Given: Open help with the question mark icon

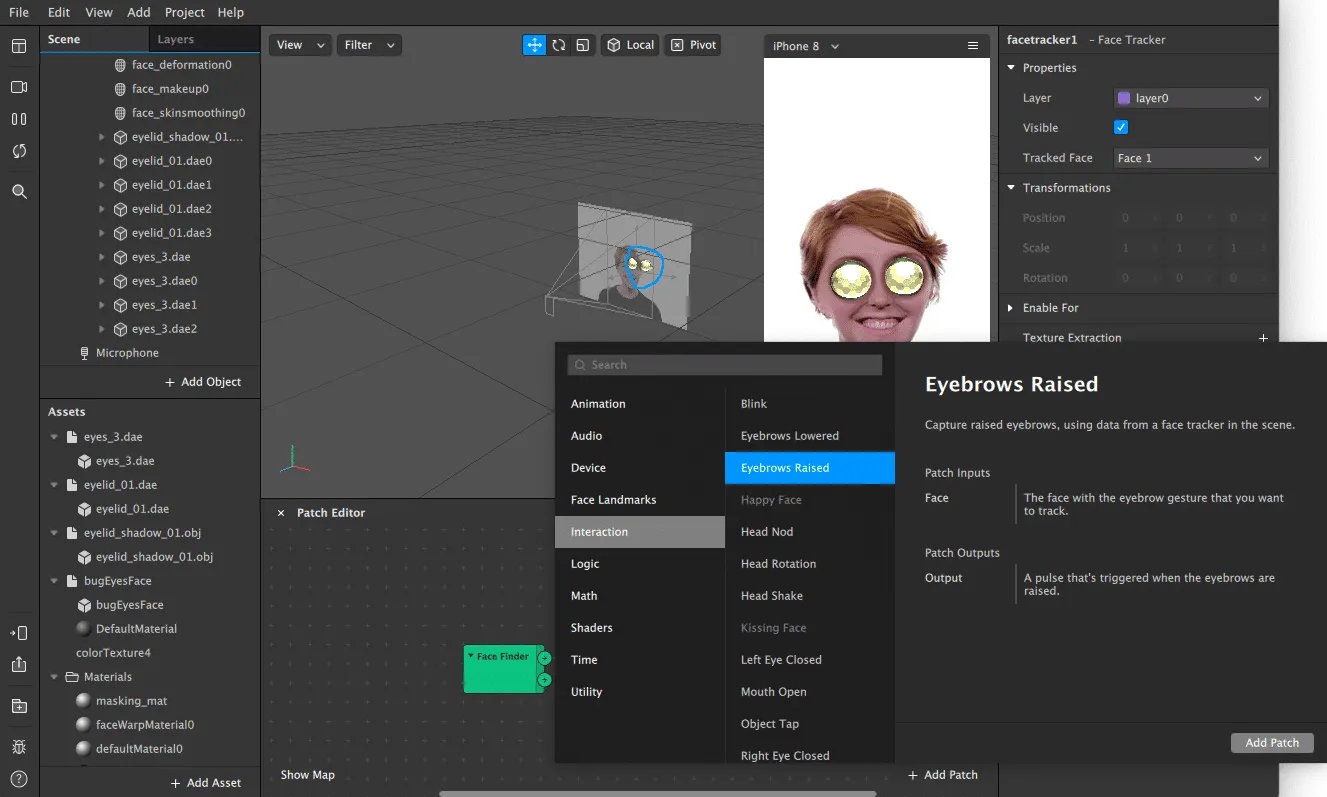Looking at the screenshot, I should click(x=19, y=779).
